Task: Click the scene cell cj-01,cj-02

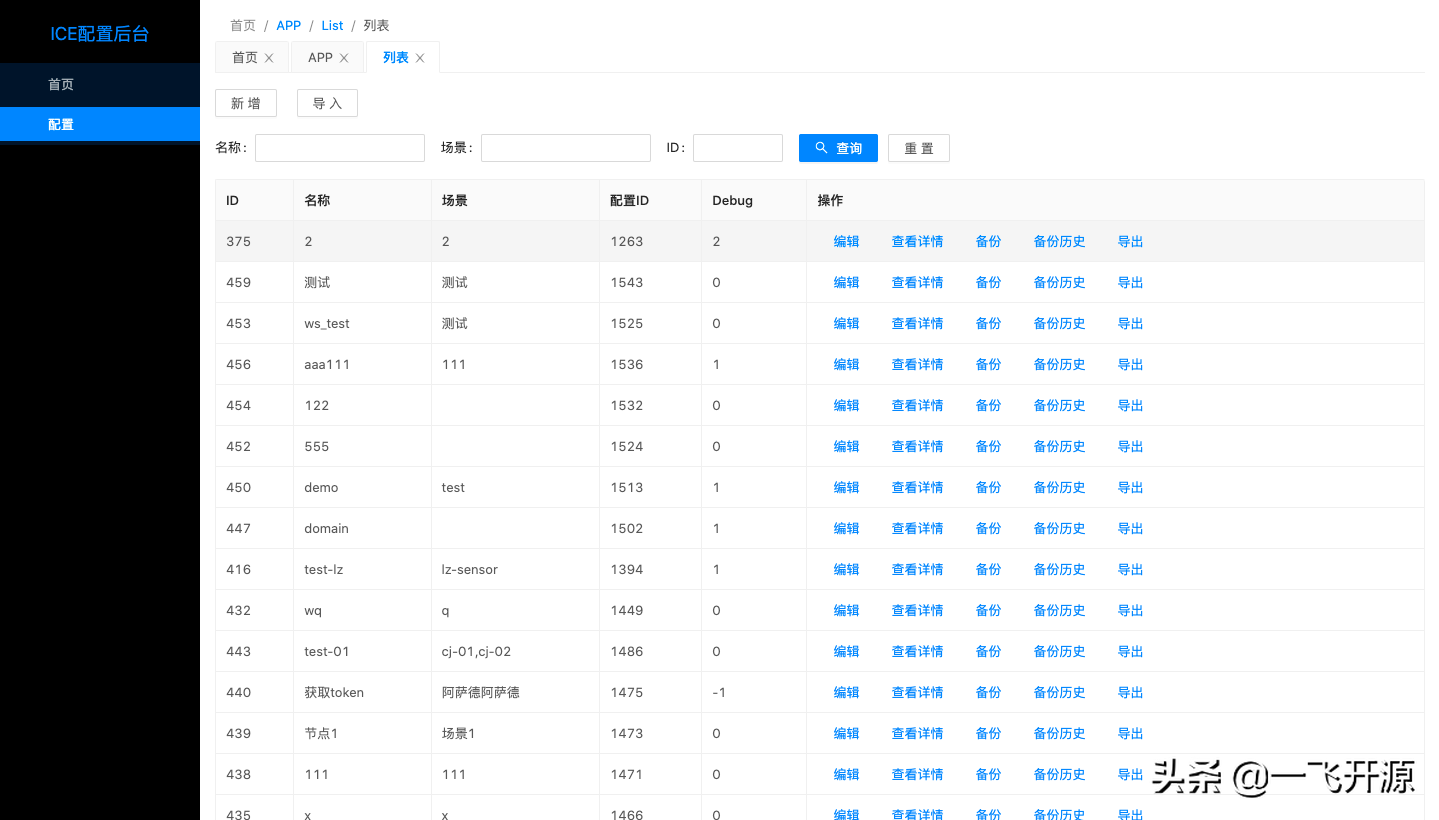Action: click(476, 651)
